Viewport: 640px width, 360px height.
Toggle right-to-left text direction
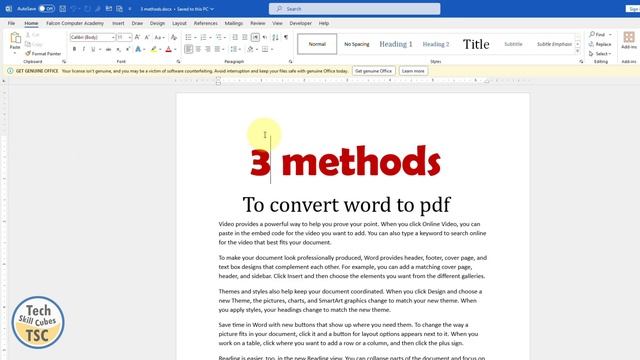point(265,37)
